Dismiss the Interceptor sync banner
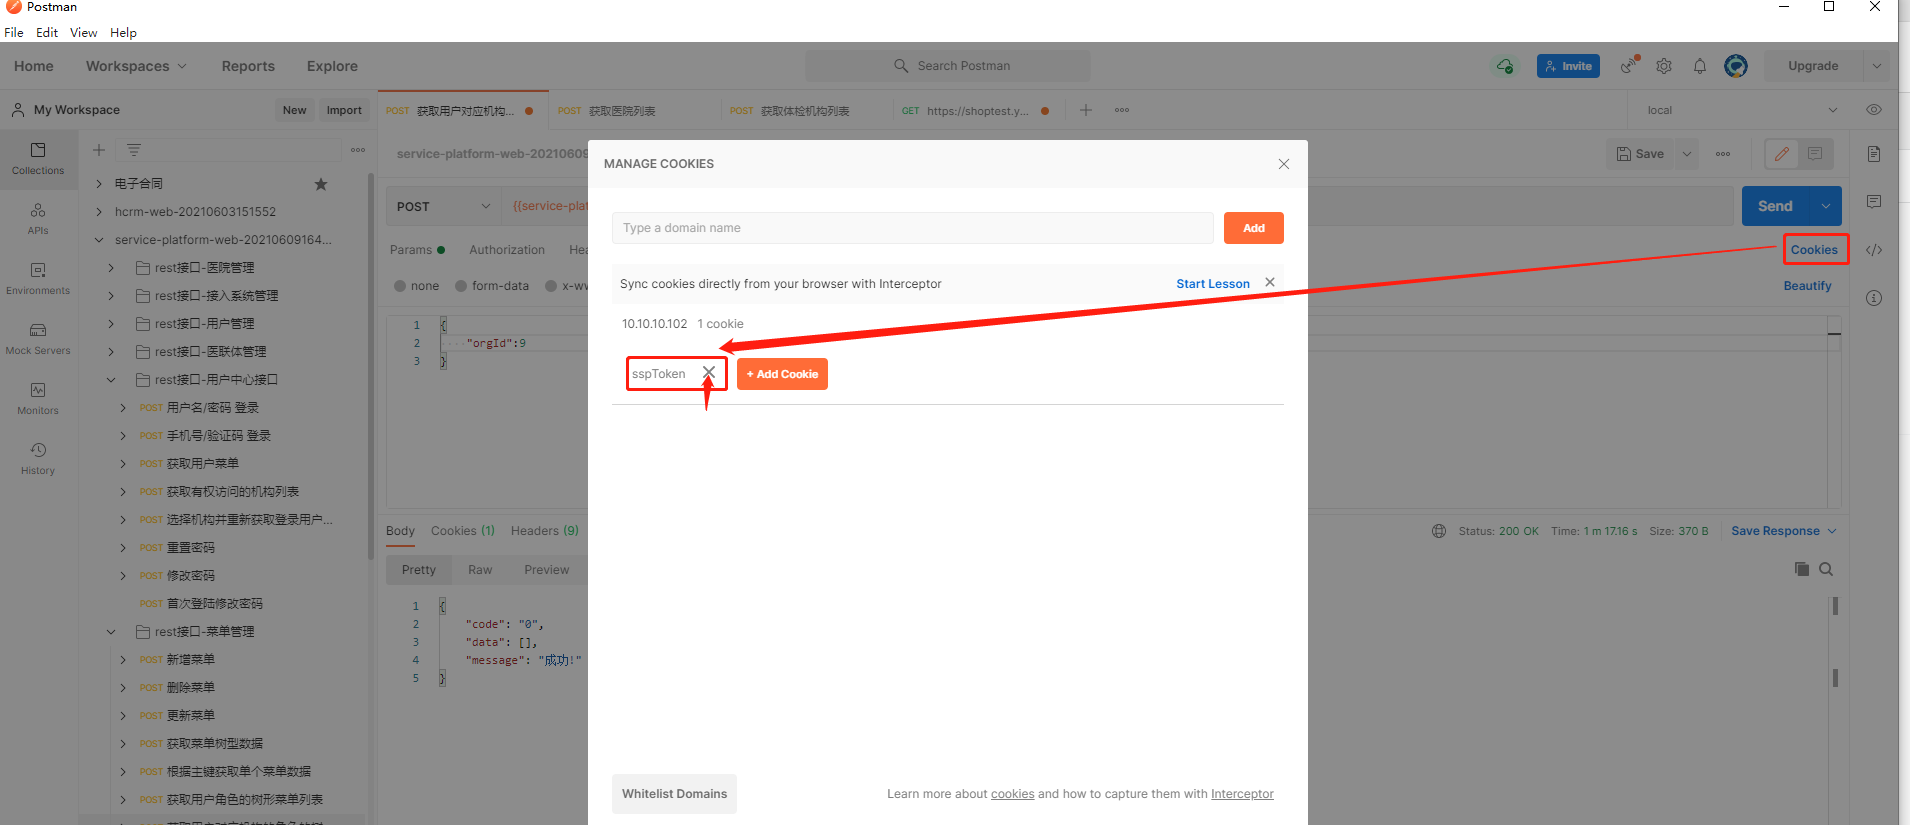This screenshot has width=1910, height=825. (x=1270, y=283)
